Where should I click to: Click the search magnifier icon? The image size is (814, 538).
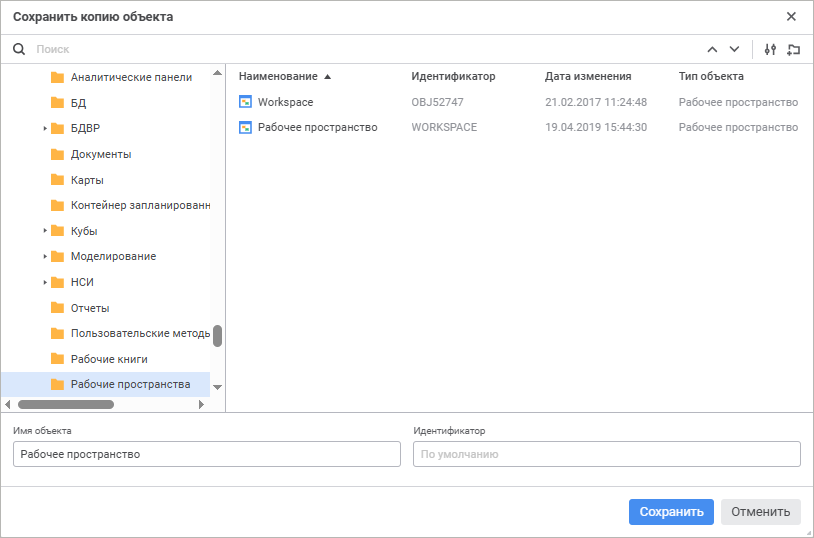[18, 49]
